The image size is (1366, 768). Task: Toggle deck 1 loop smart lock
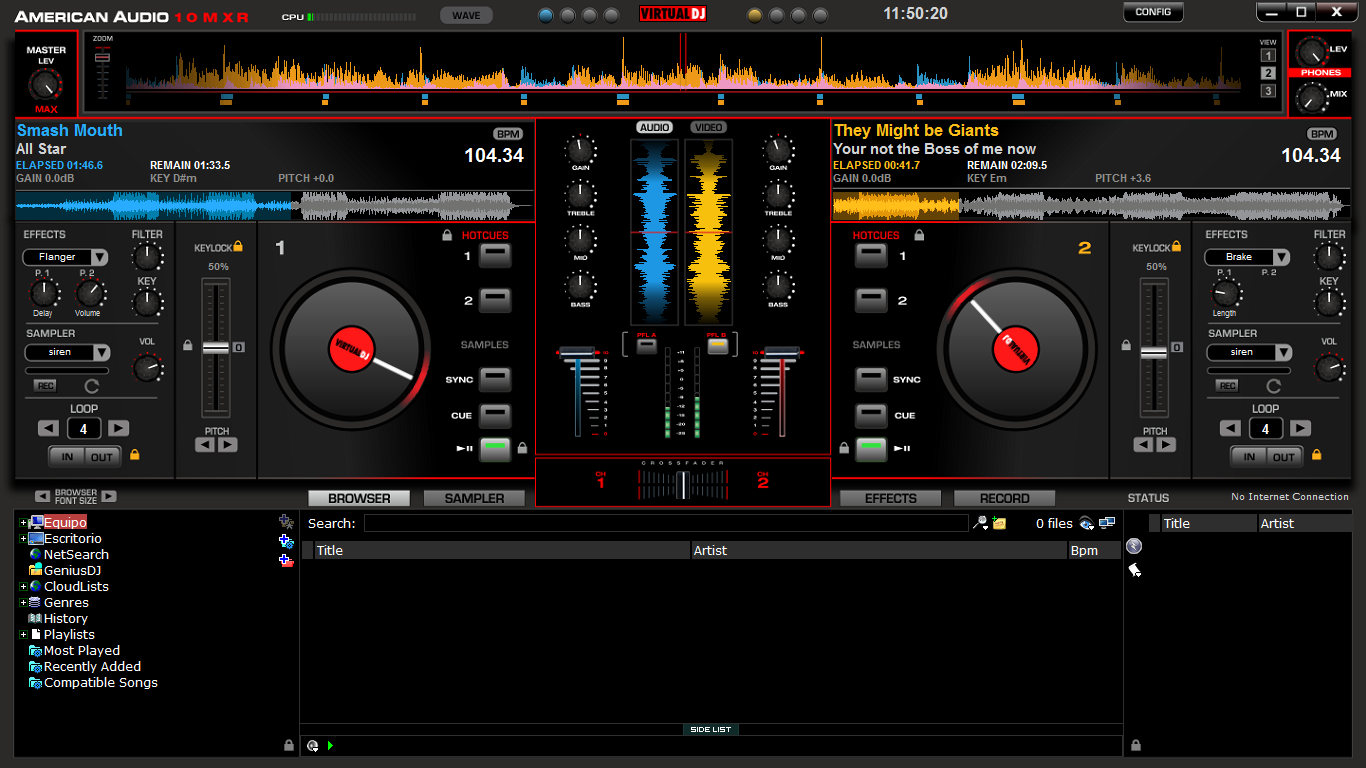(x=135, y=455)
